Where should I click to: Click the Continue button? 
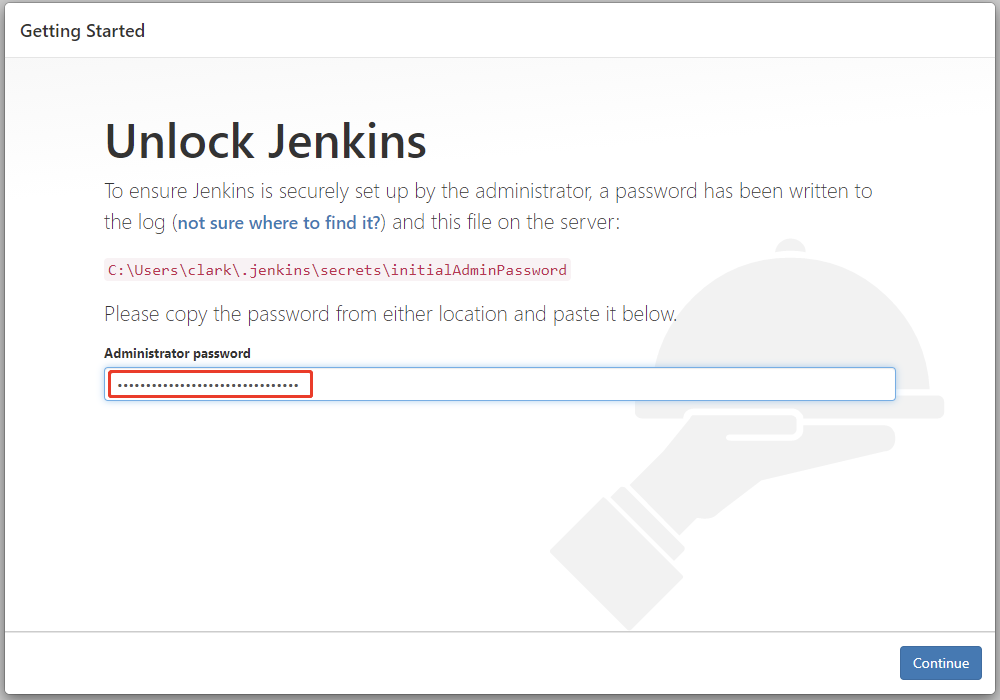(940, 663)
